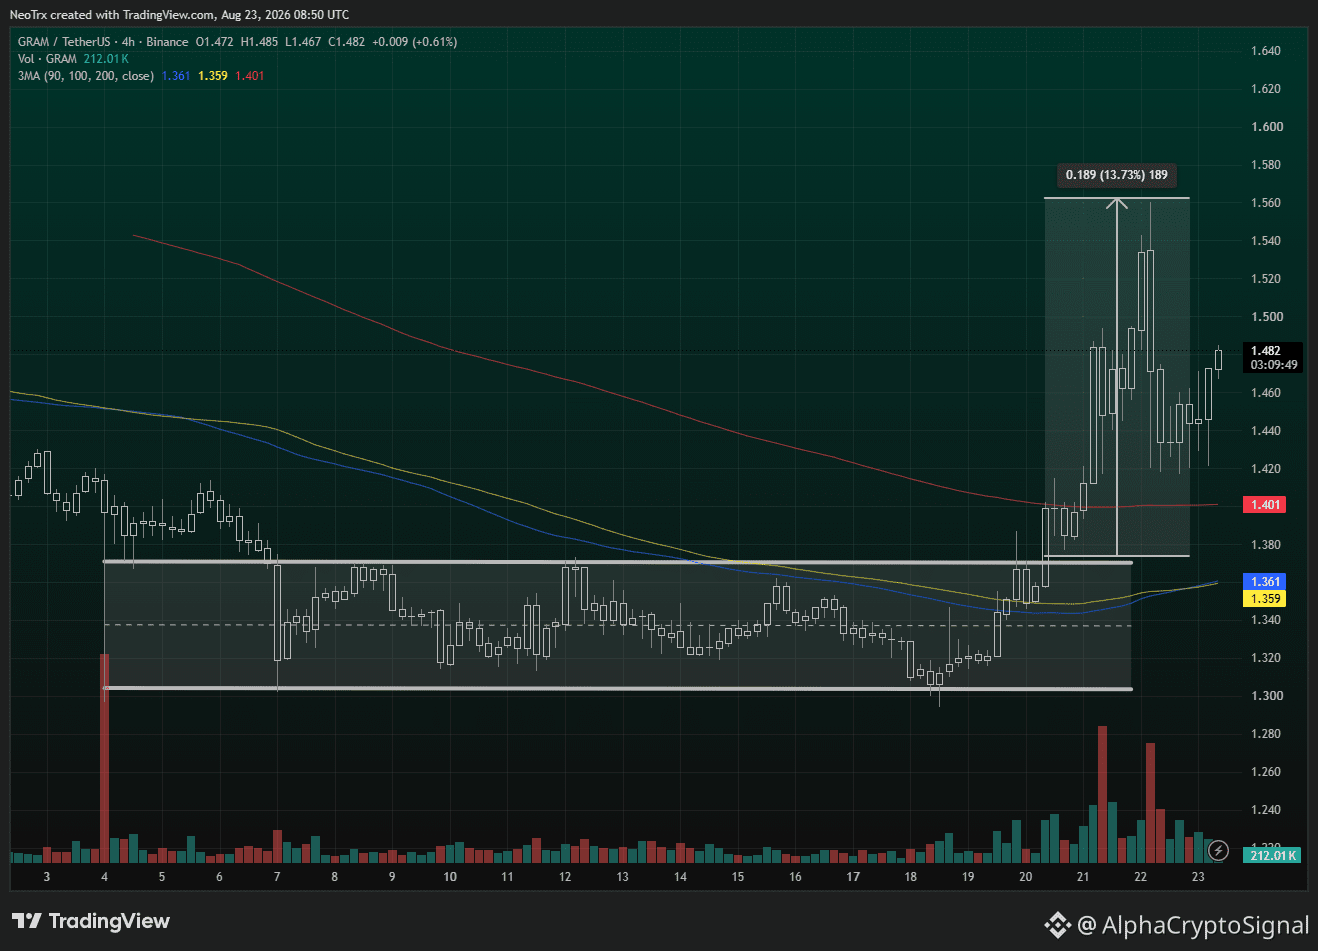The height and width of the screenshot is (951, 1318).
Task: Click the date '7' on the time axis
Action: (x=277, y=877)
